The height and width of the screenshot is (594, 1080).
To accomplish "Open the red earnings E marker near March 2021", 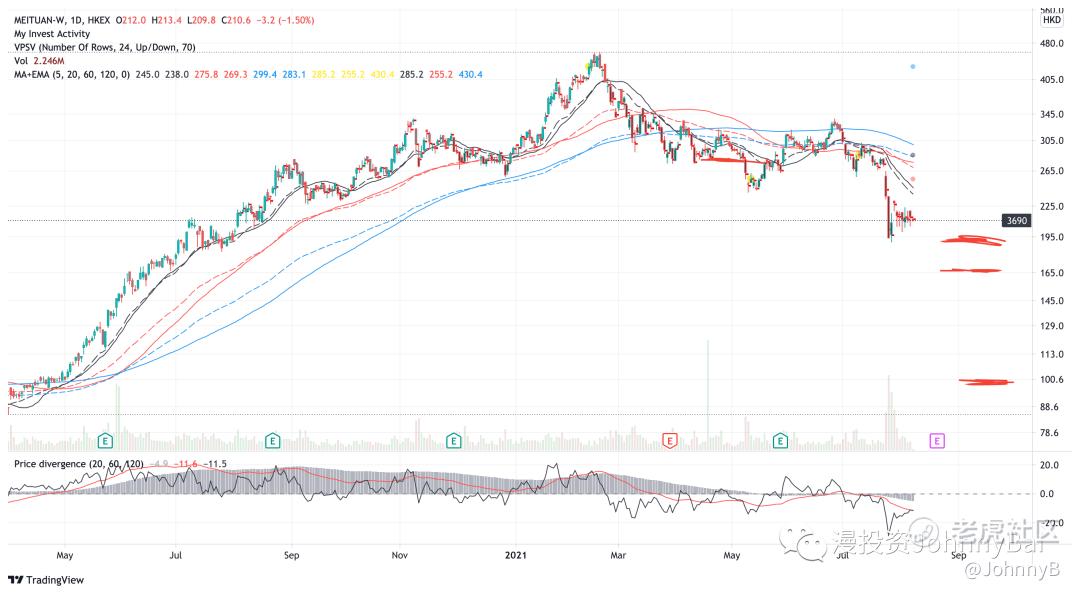I will [x=669, y=440].
